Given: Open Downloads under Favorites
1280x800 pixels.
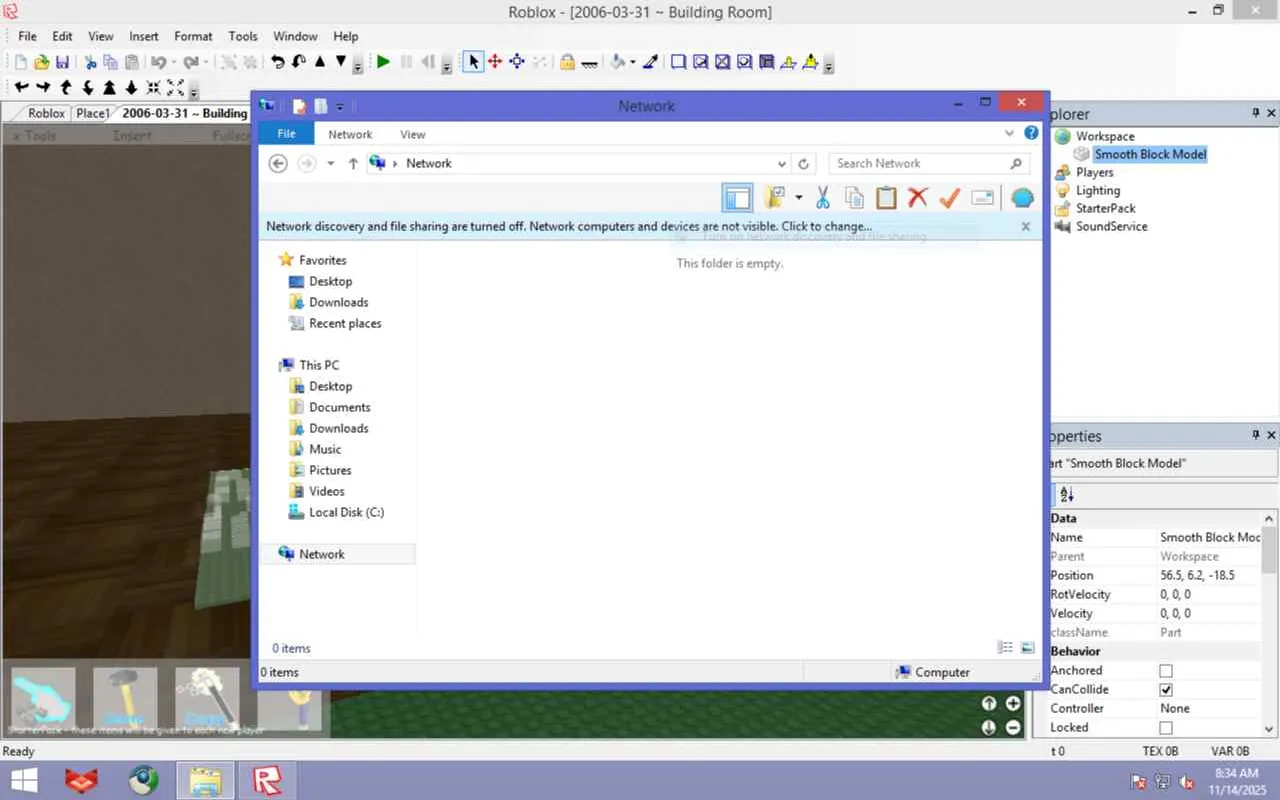Looking at the screenshot, I should 338,302.
